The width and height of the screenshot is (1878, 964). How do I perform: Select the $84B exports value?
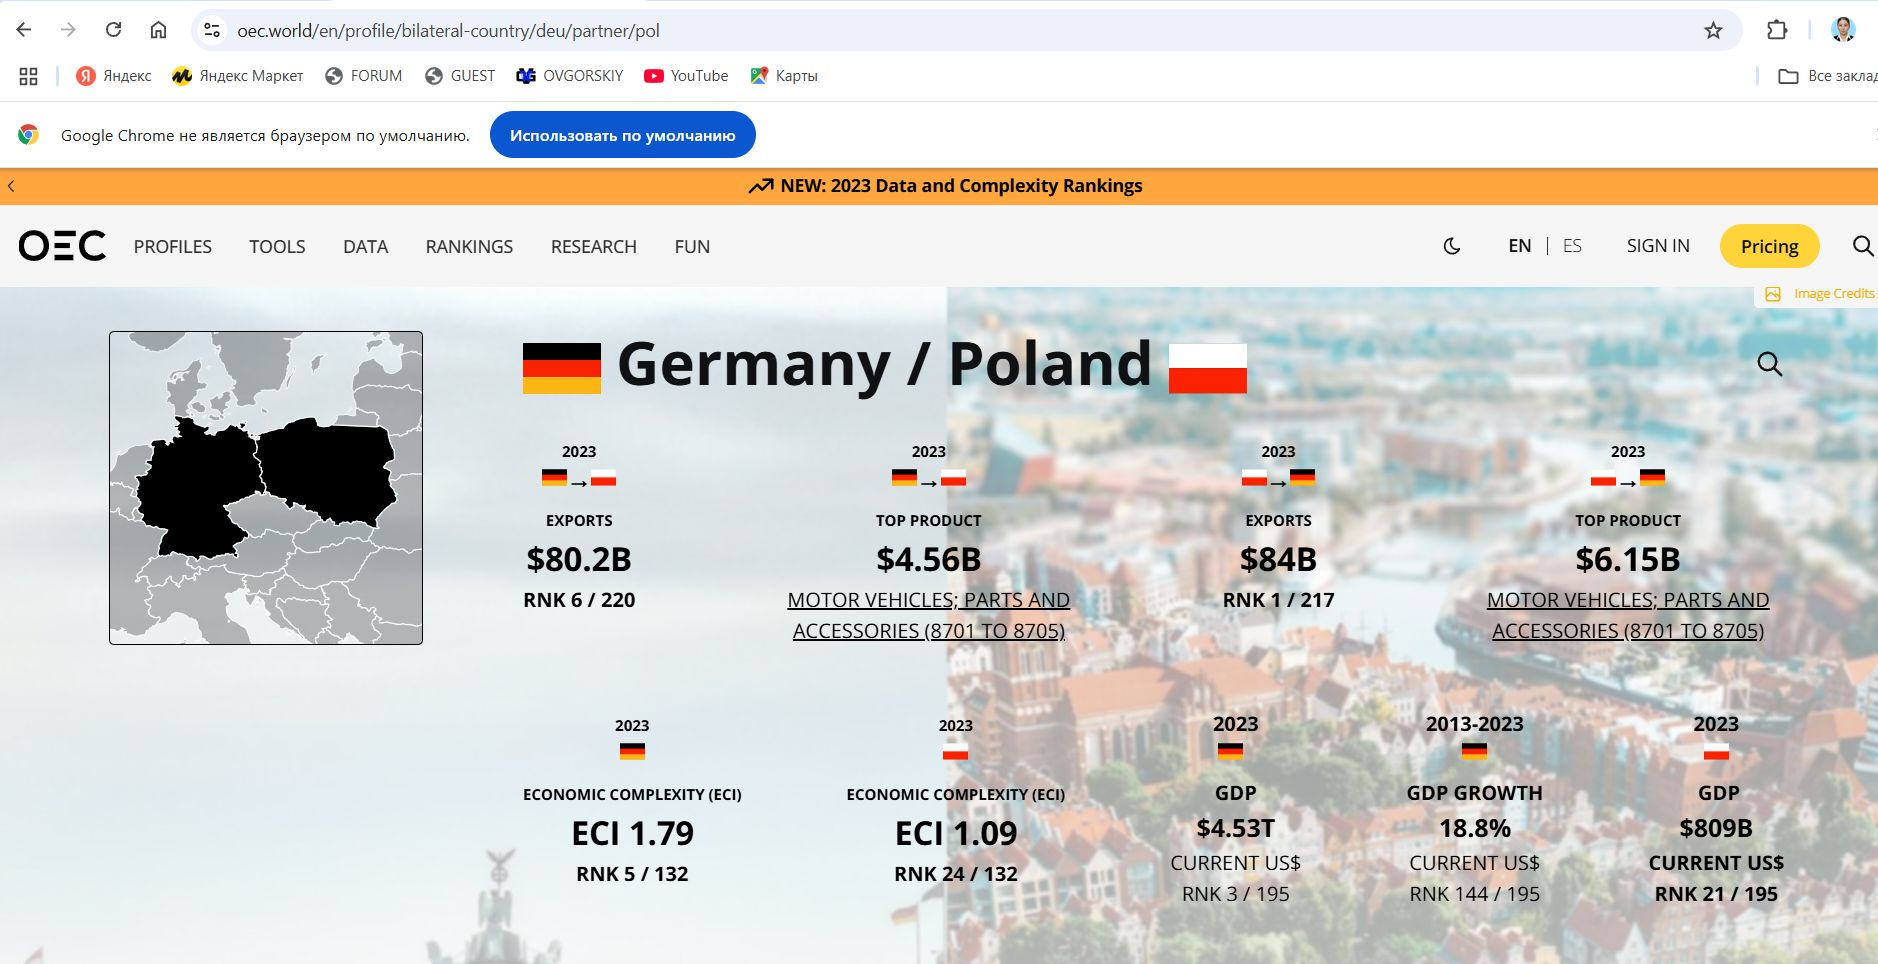(x=1278, y=560)
